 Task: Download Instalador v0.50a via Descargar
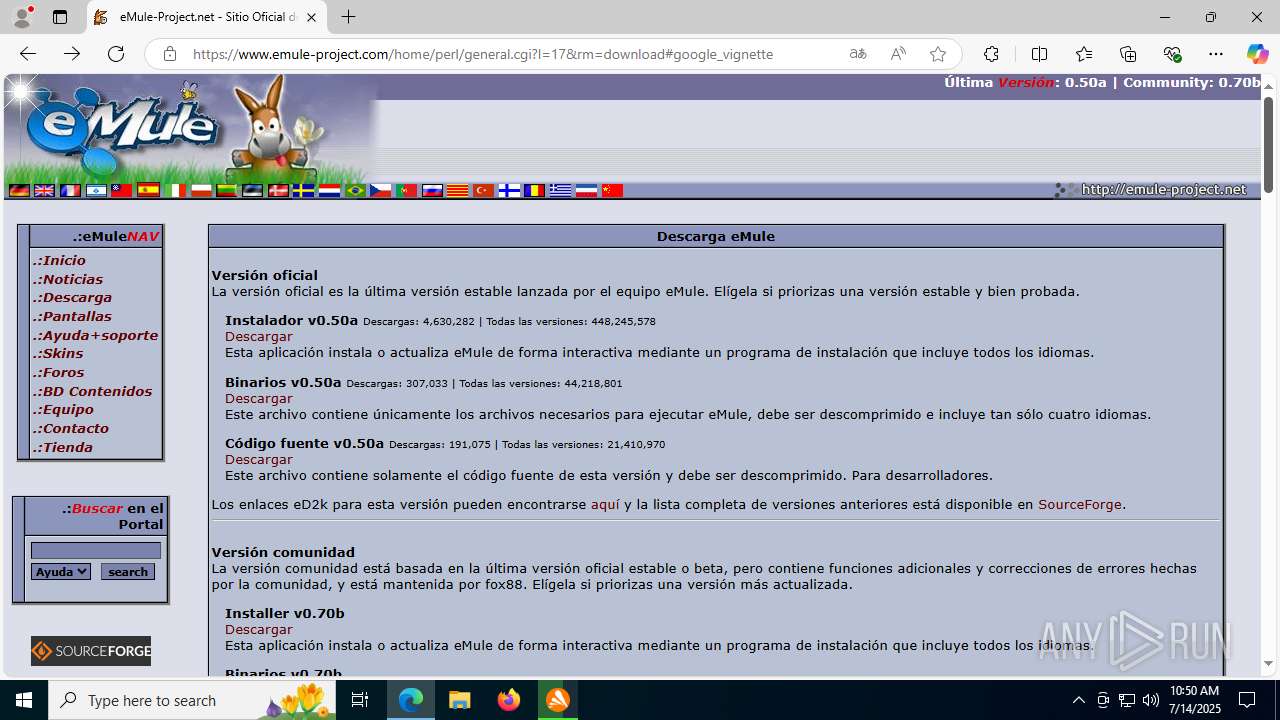[x=259, y=337]
